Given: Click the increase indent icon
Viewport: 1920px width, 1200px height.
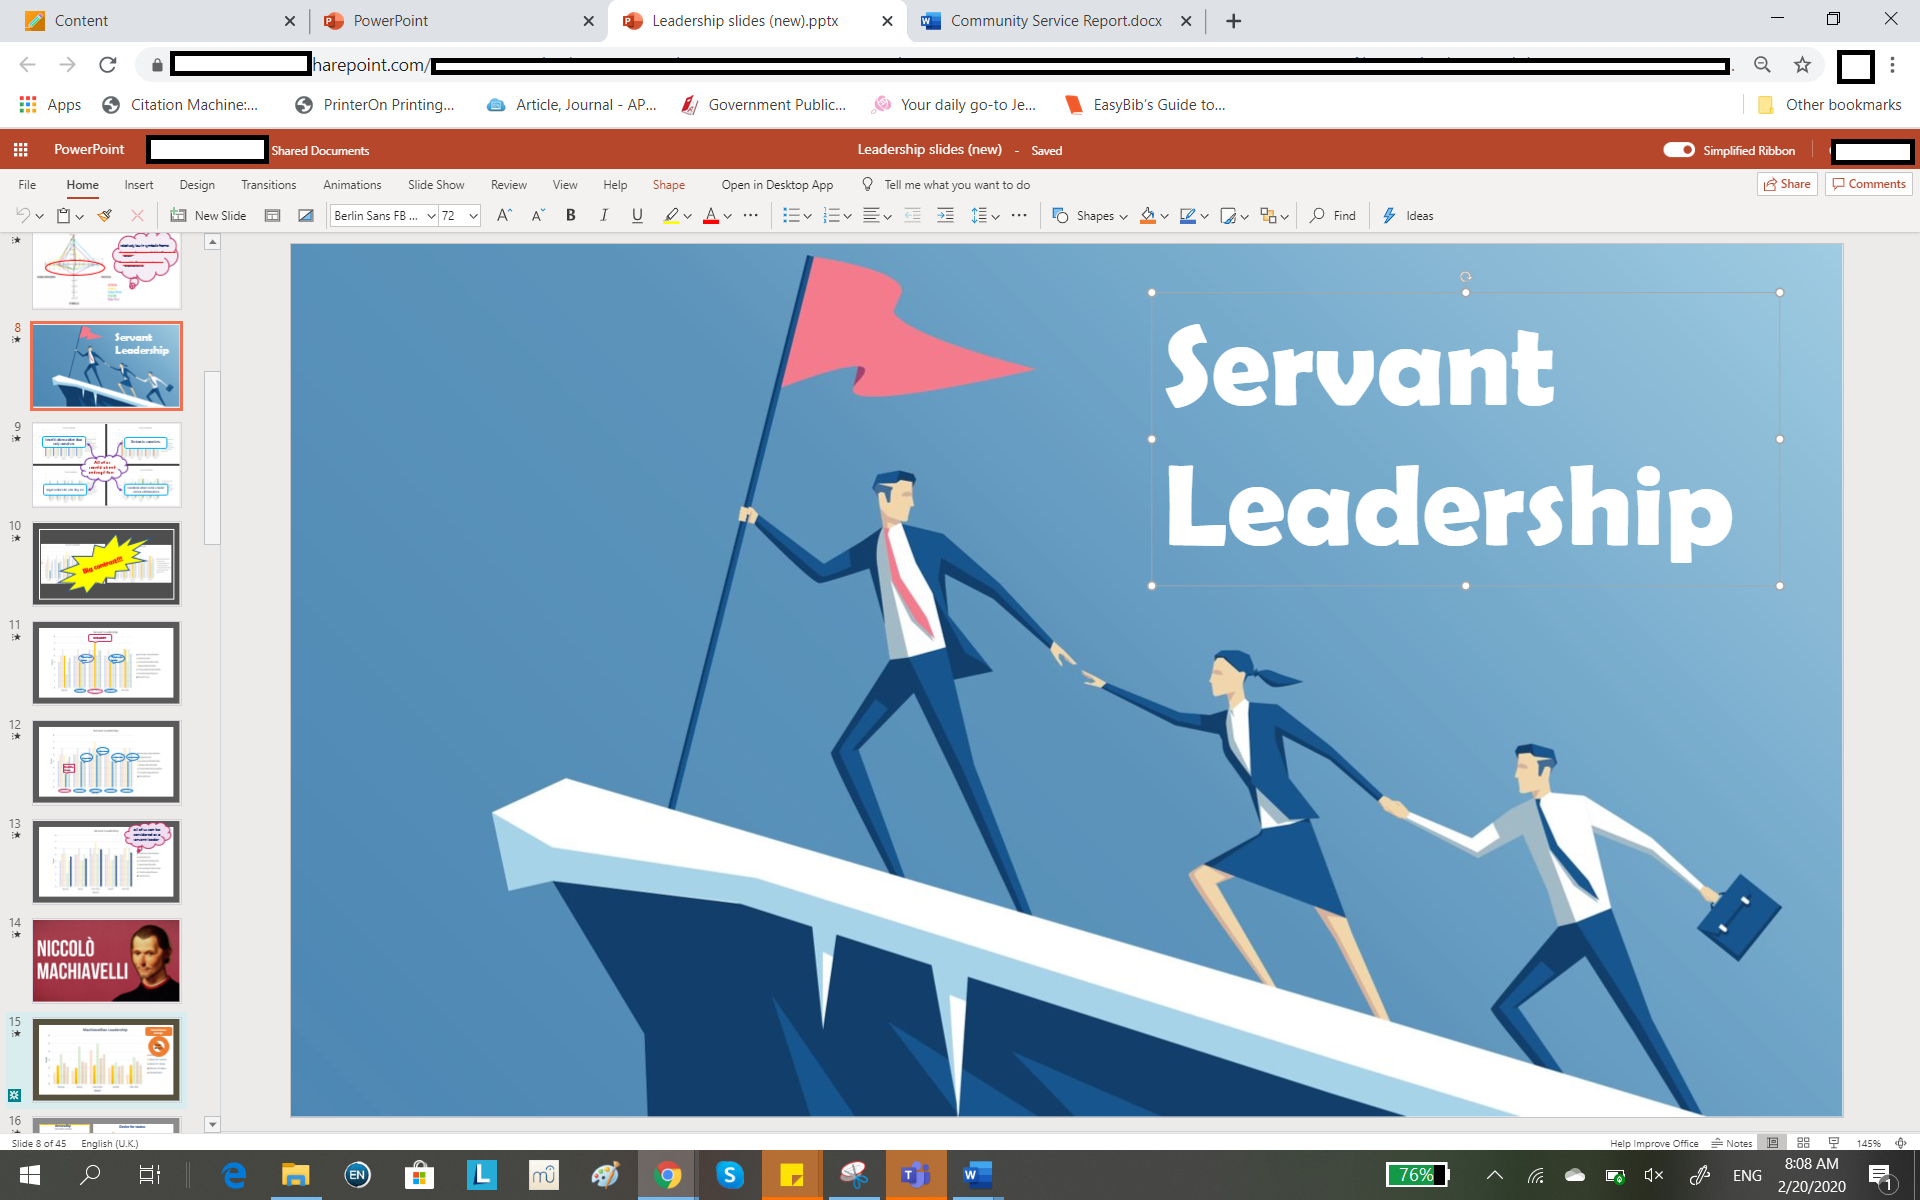Looking at the screenshot, I should (945, 215).
